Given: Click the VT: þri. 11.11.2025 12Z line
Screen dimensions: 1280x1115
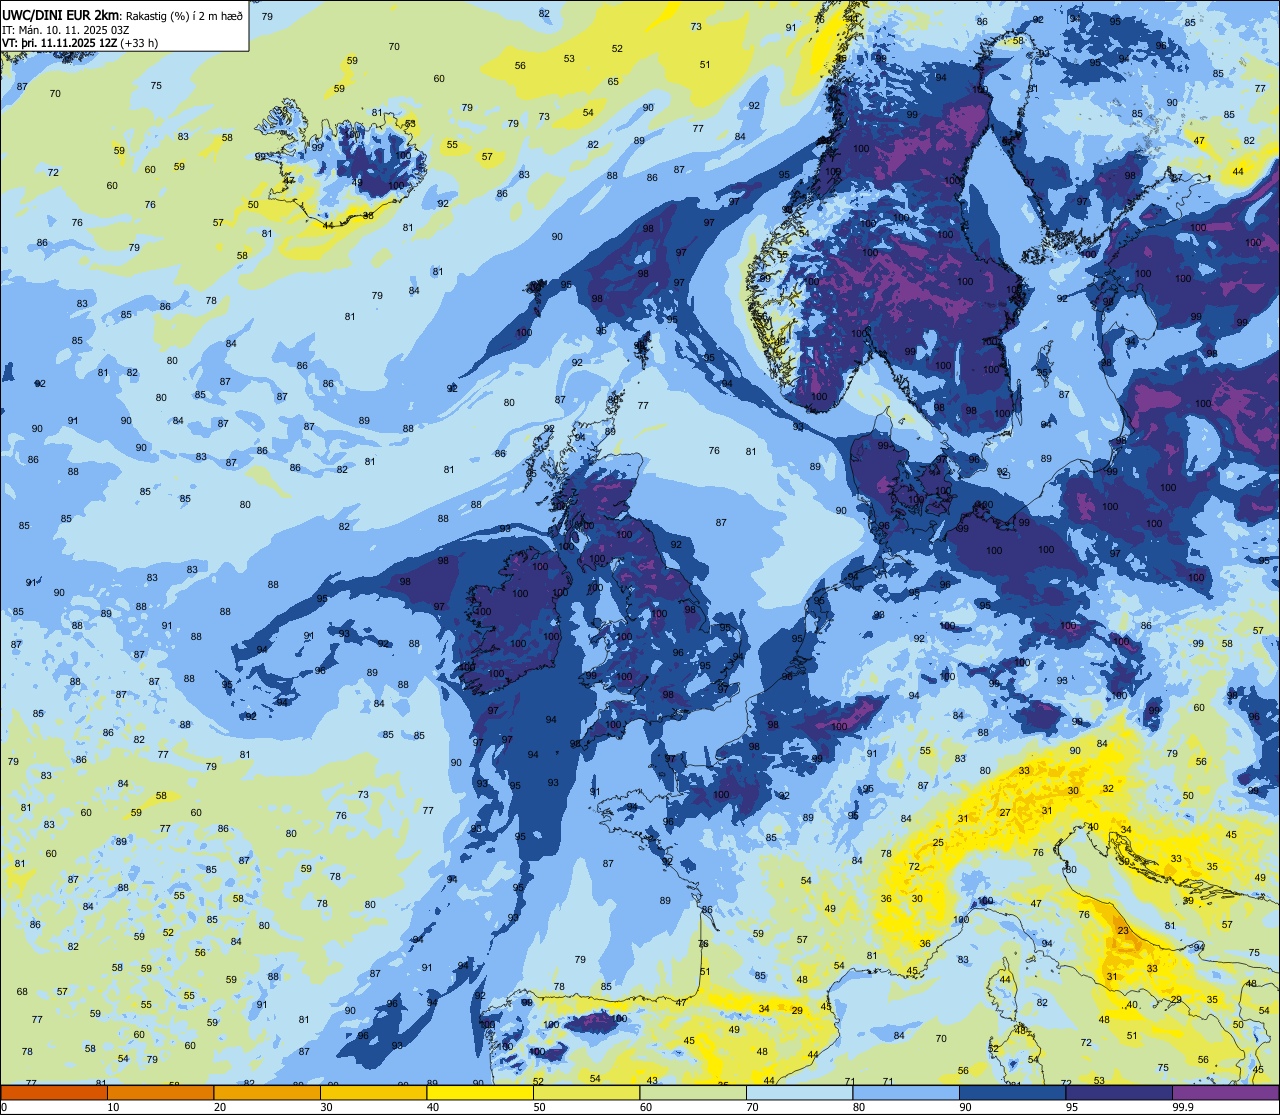Looking at the screenshot, I should tap(59, 43).
